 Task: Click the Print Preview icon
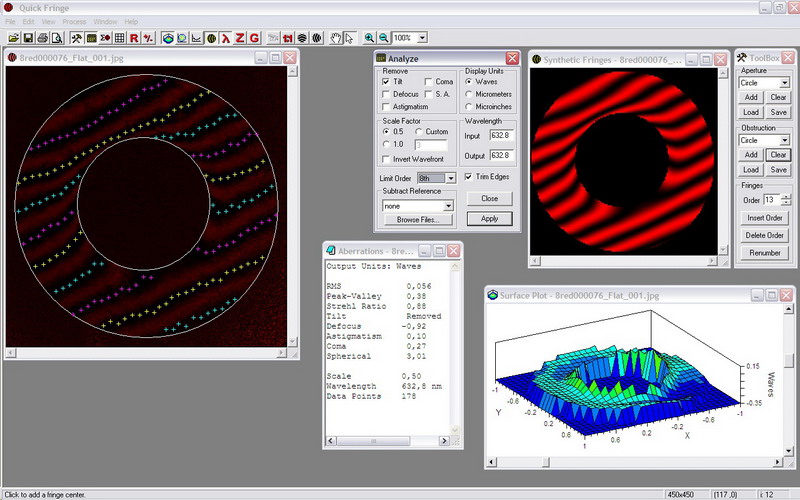57,38
